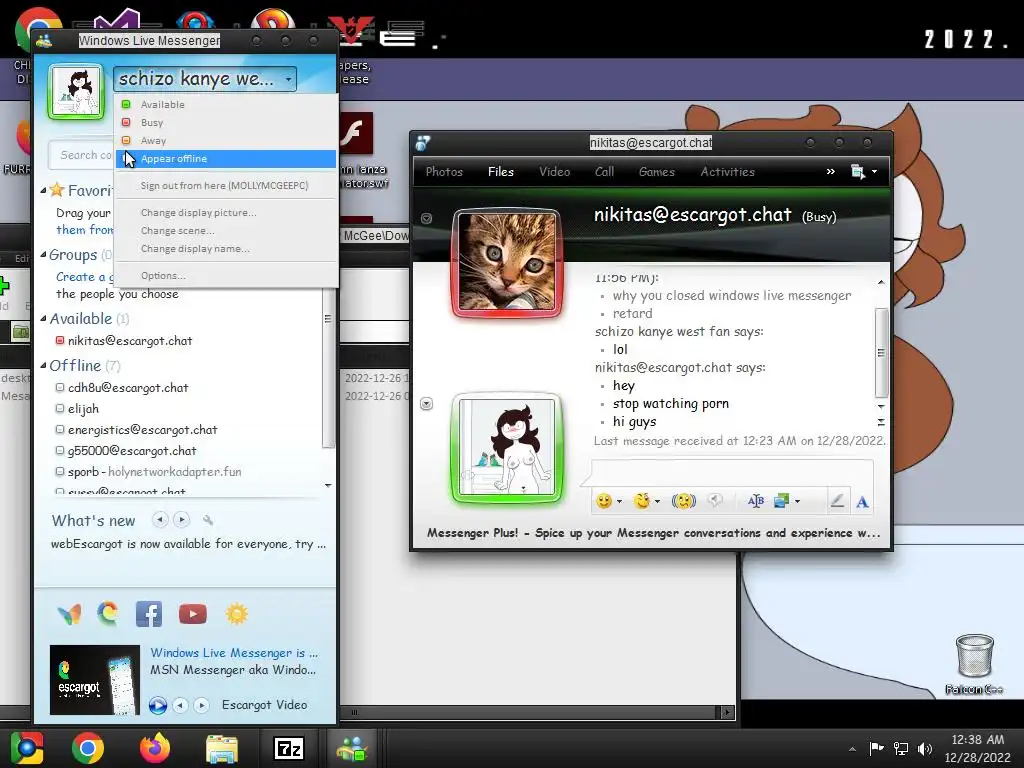Image resolution: width=1024 pixels, height=768 pixels.
Task: Open Recycle Bin on desktop
Action: (x=974, y=664)
